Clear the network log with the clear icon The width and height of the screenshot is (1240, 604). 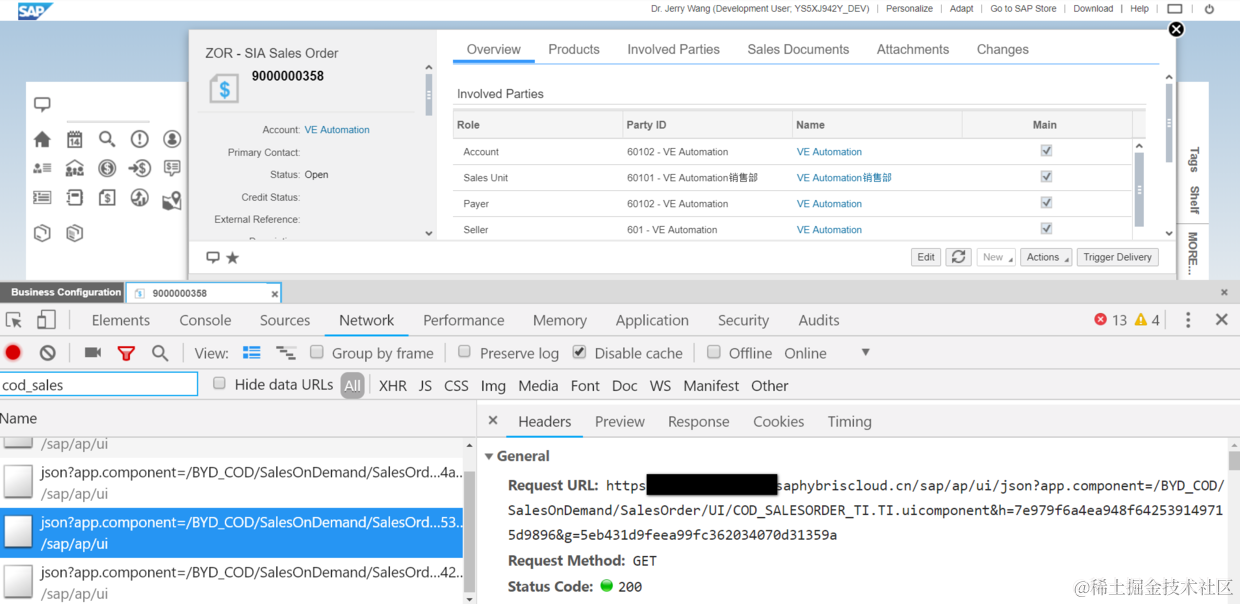click(48, 353)
